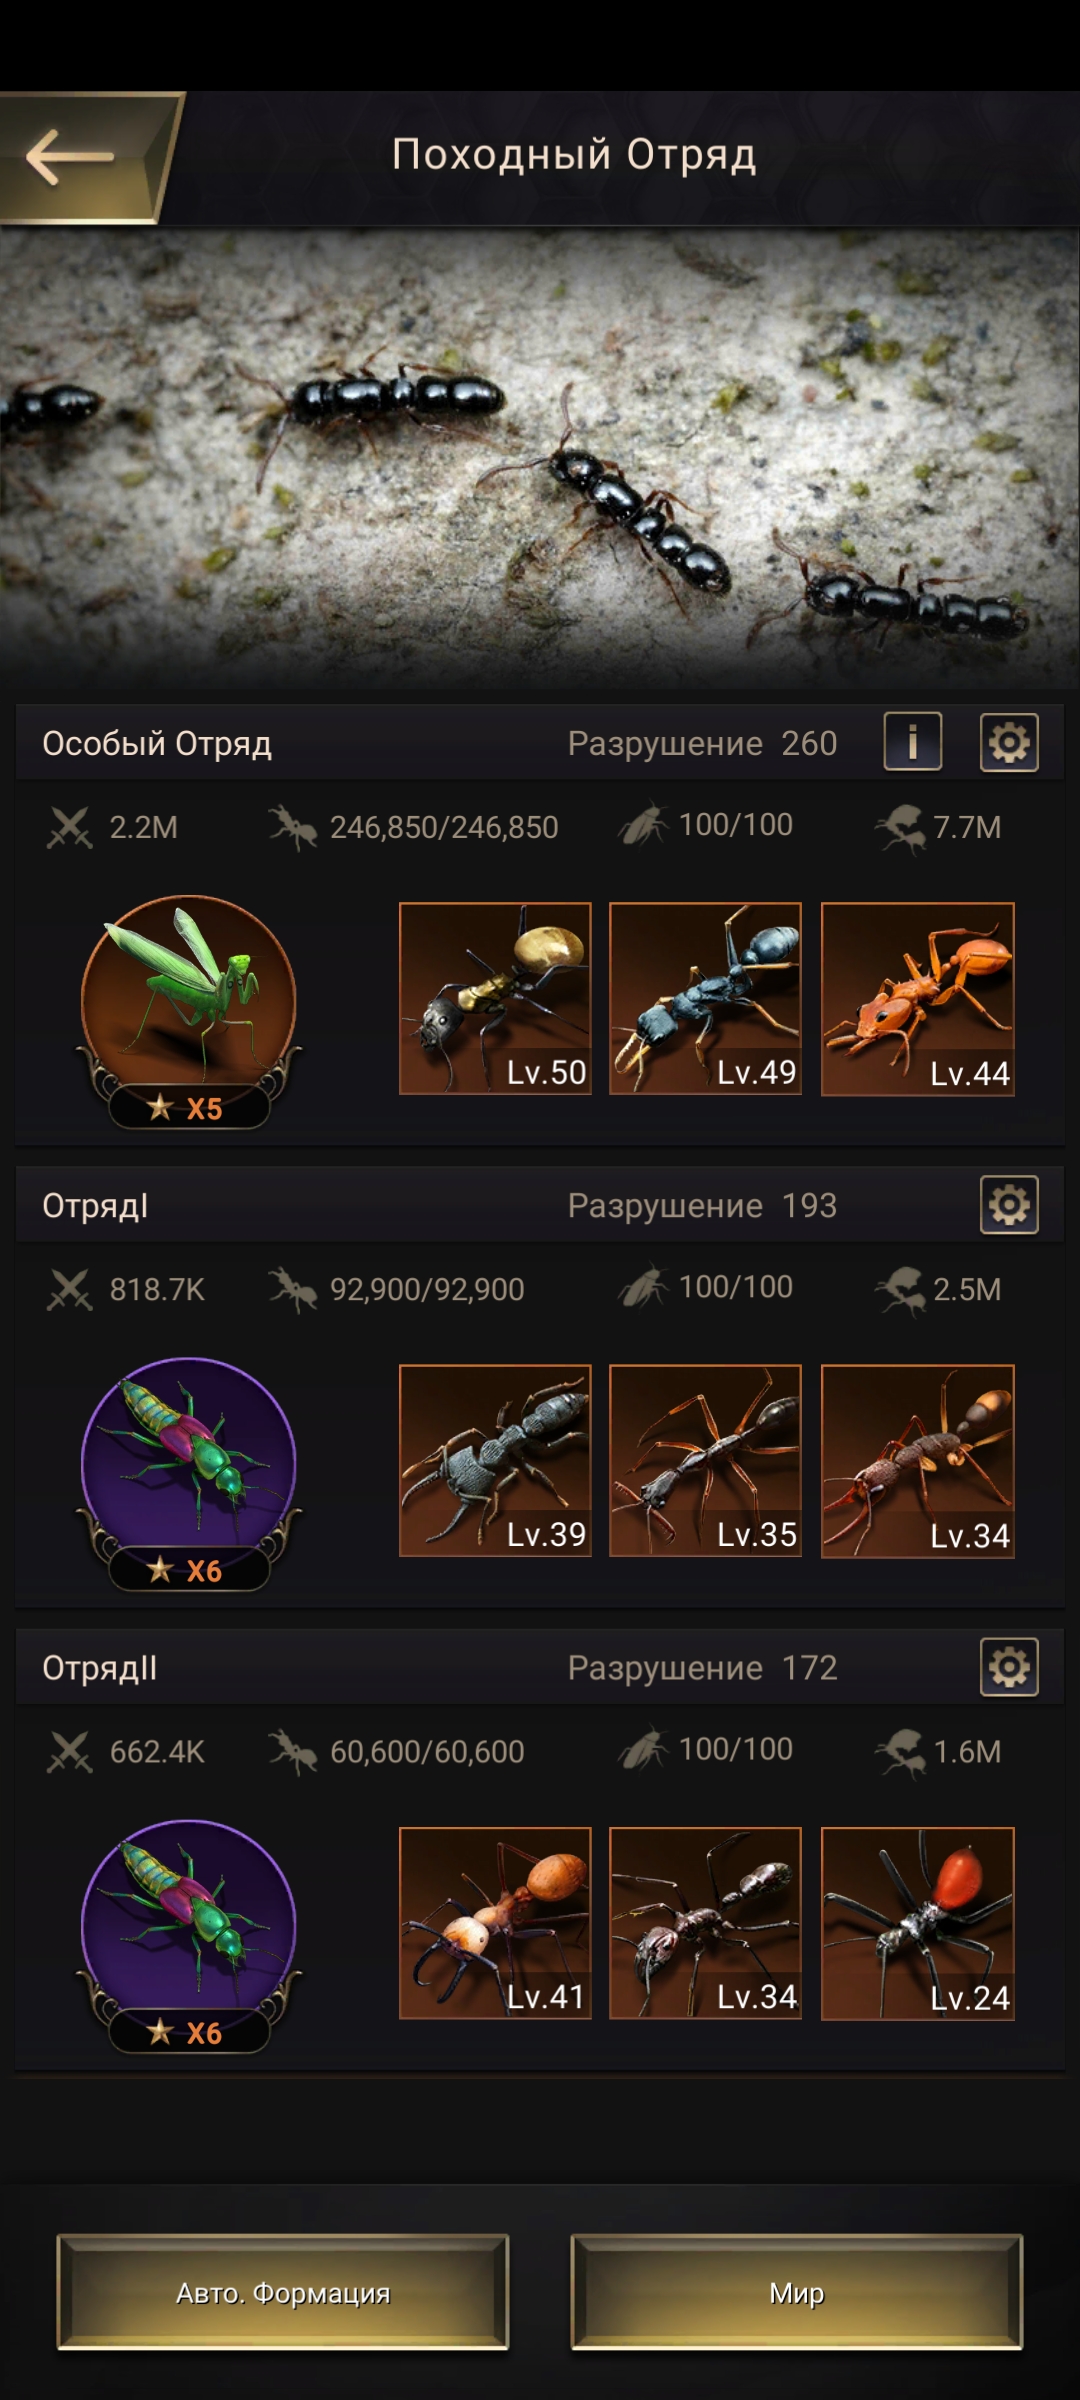Select the Lv.50 golden ant card
Viewport: 1080px width, 2400px height.
495,998
